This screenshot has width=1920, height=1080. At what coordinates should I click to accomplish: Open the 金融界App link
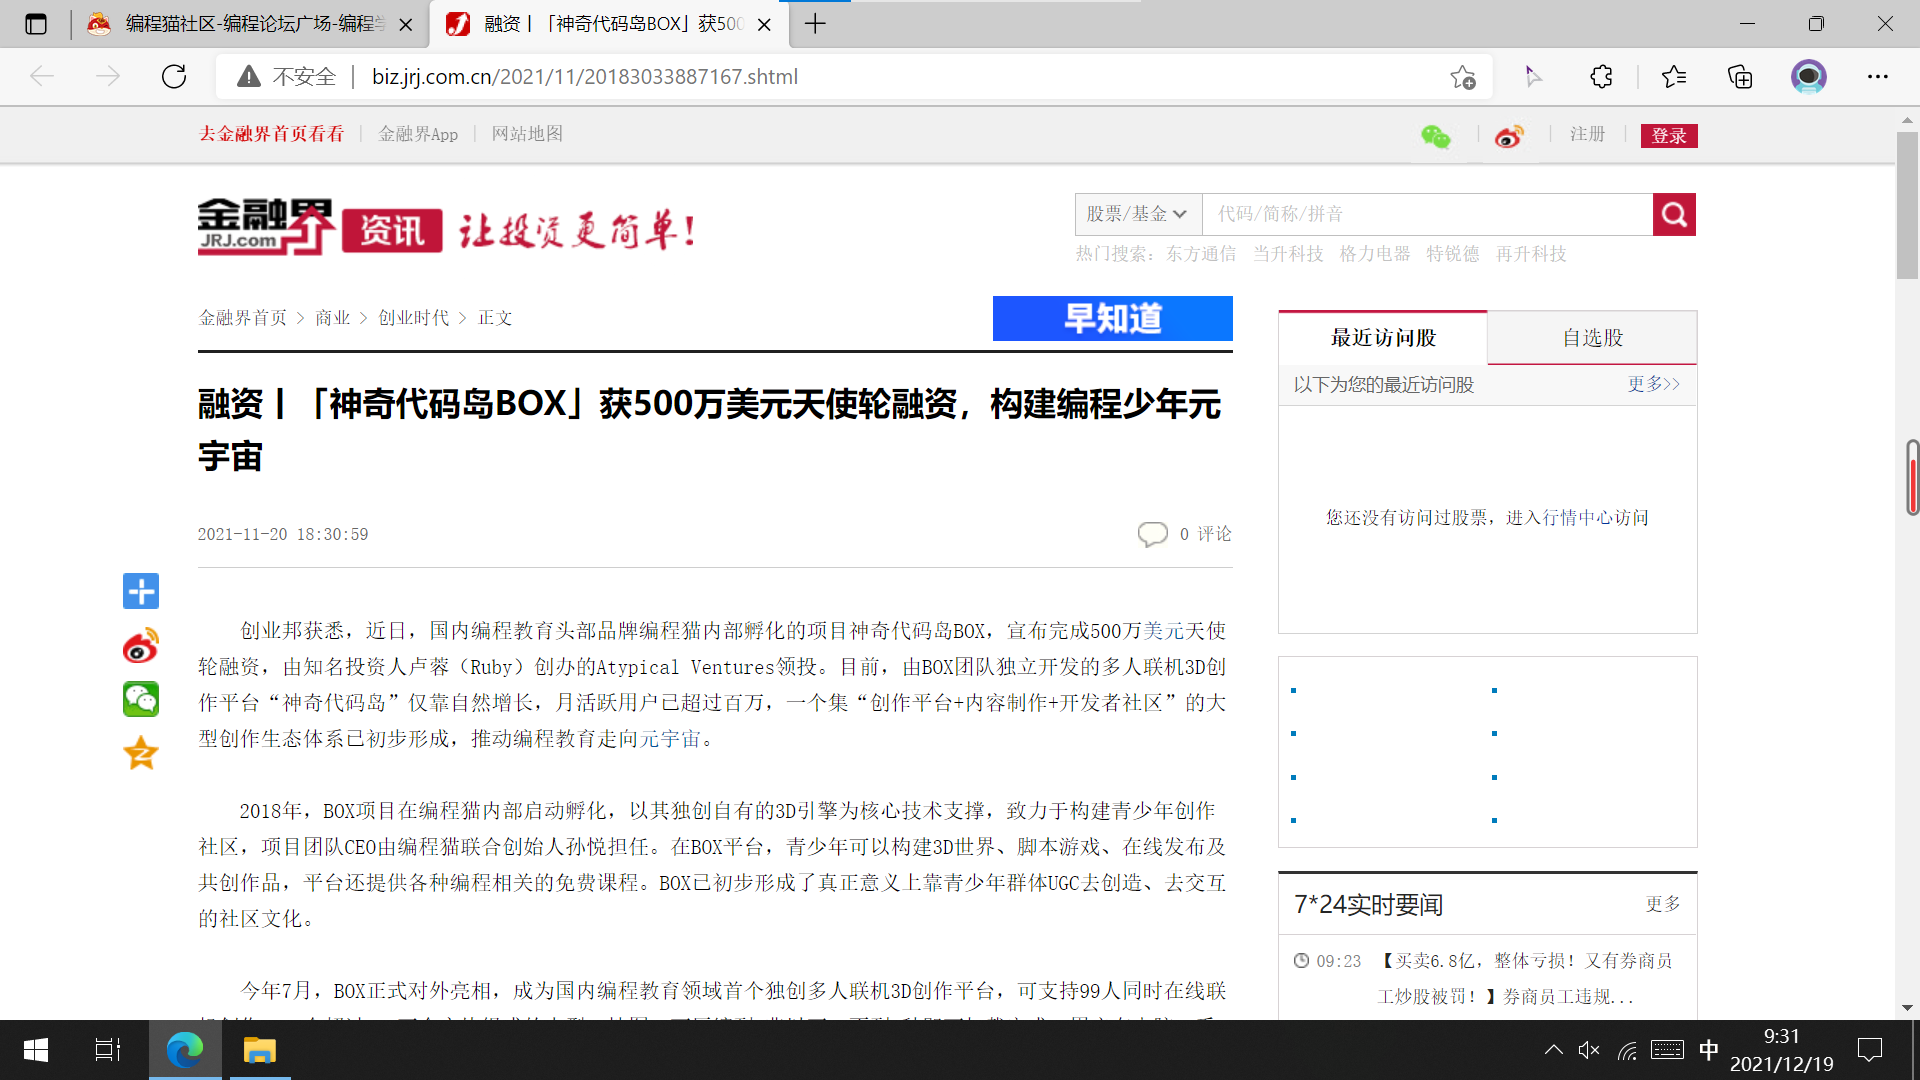(x=418, y=134)
